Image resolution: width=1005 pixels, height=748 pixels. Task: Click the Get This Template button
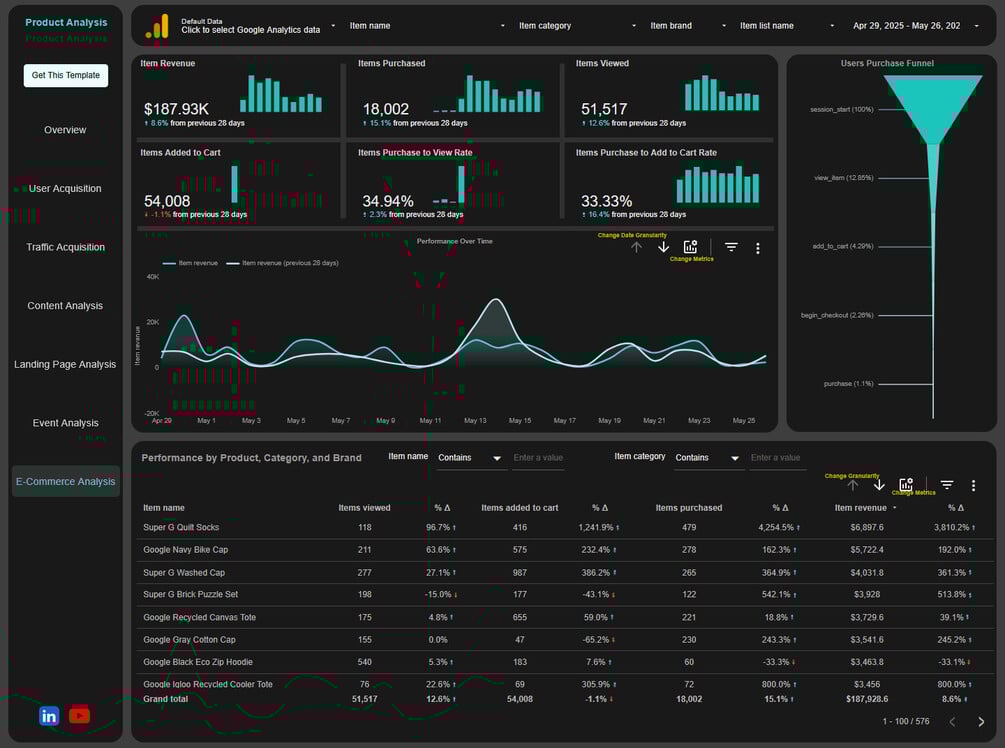pos(66,75)
